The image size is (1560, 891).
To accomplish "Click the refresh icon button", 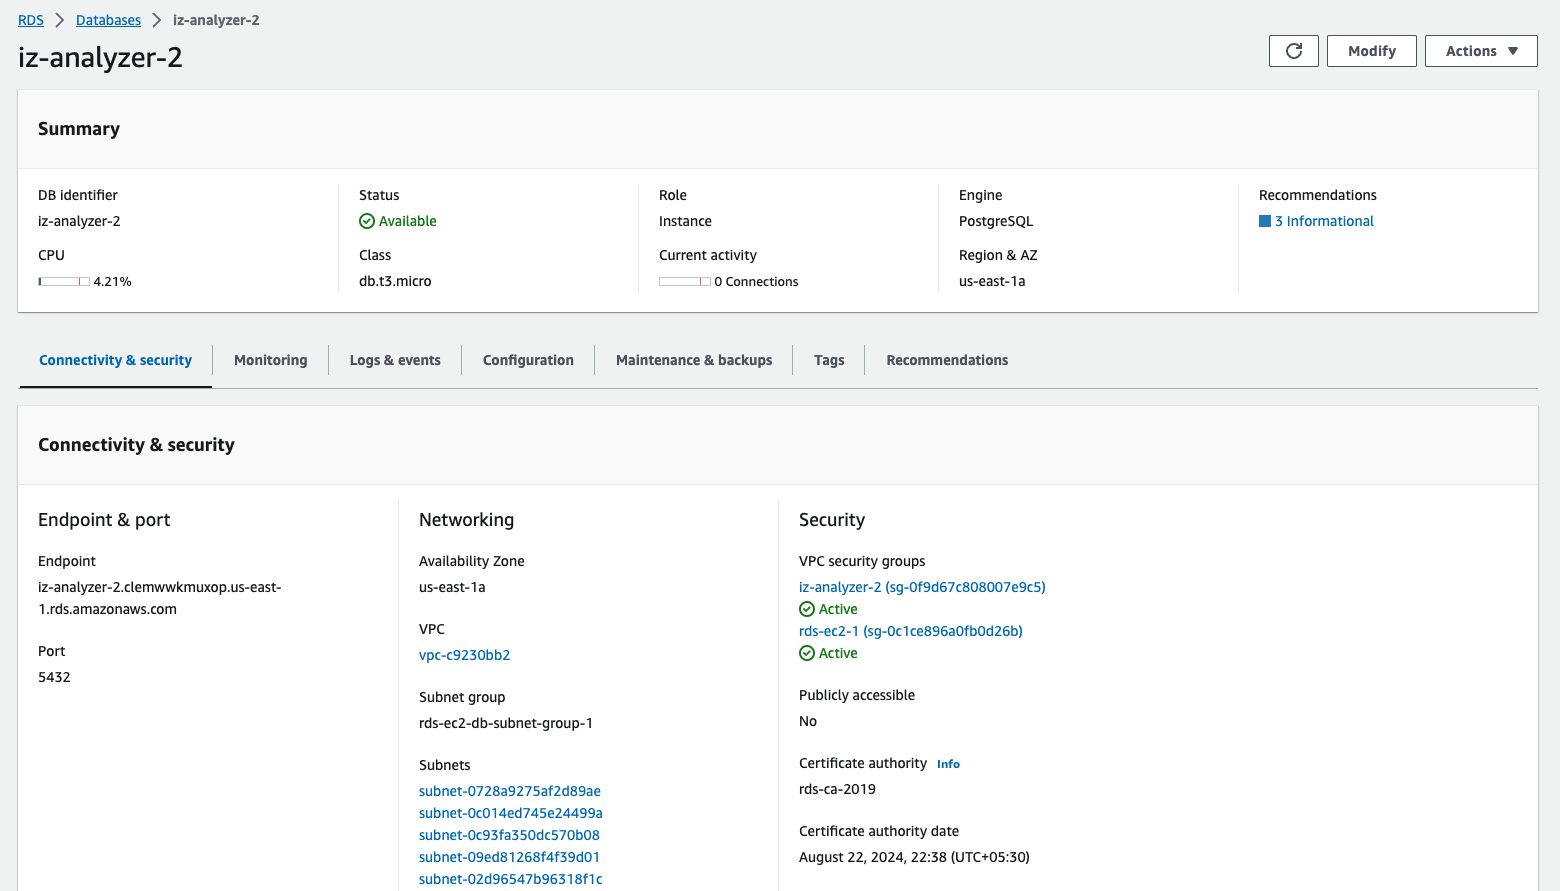I will [x=1293, y=51].
